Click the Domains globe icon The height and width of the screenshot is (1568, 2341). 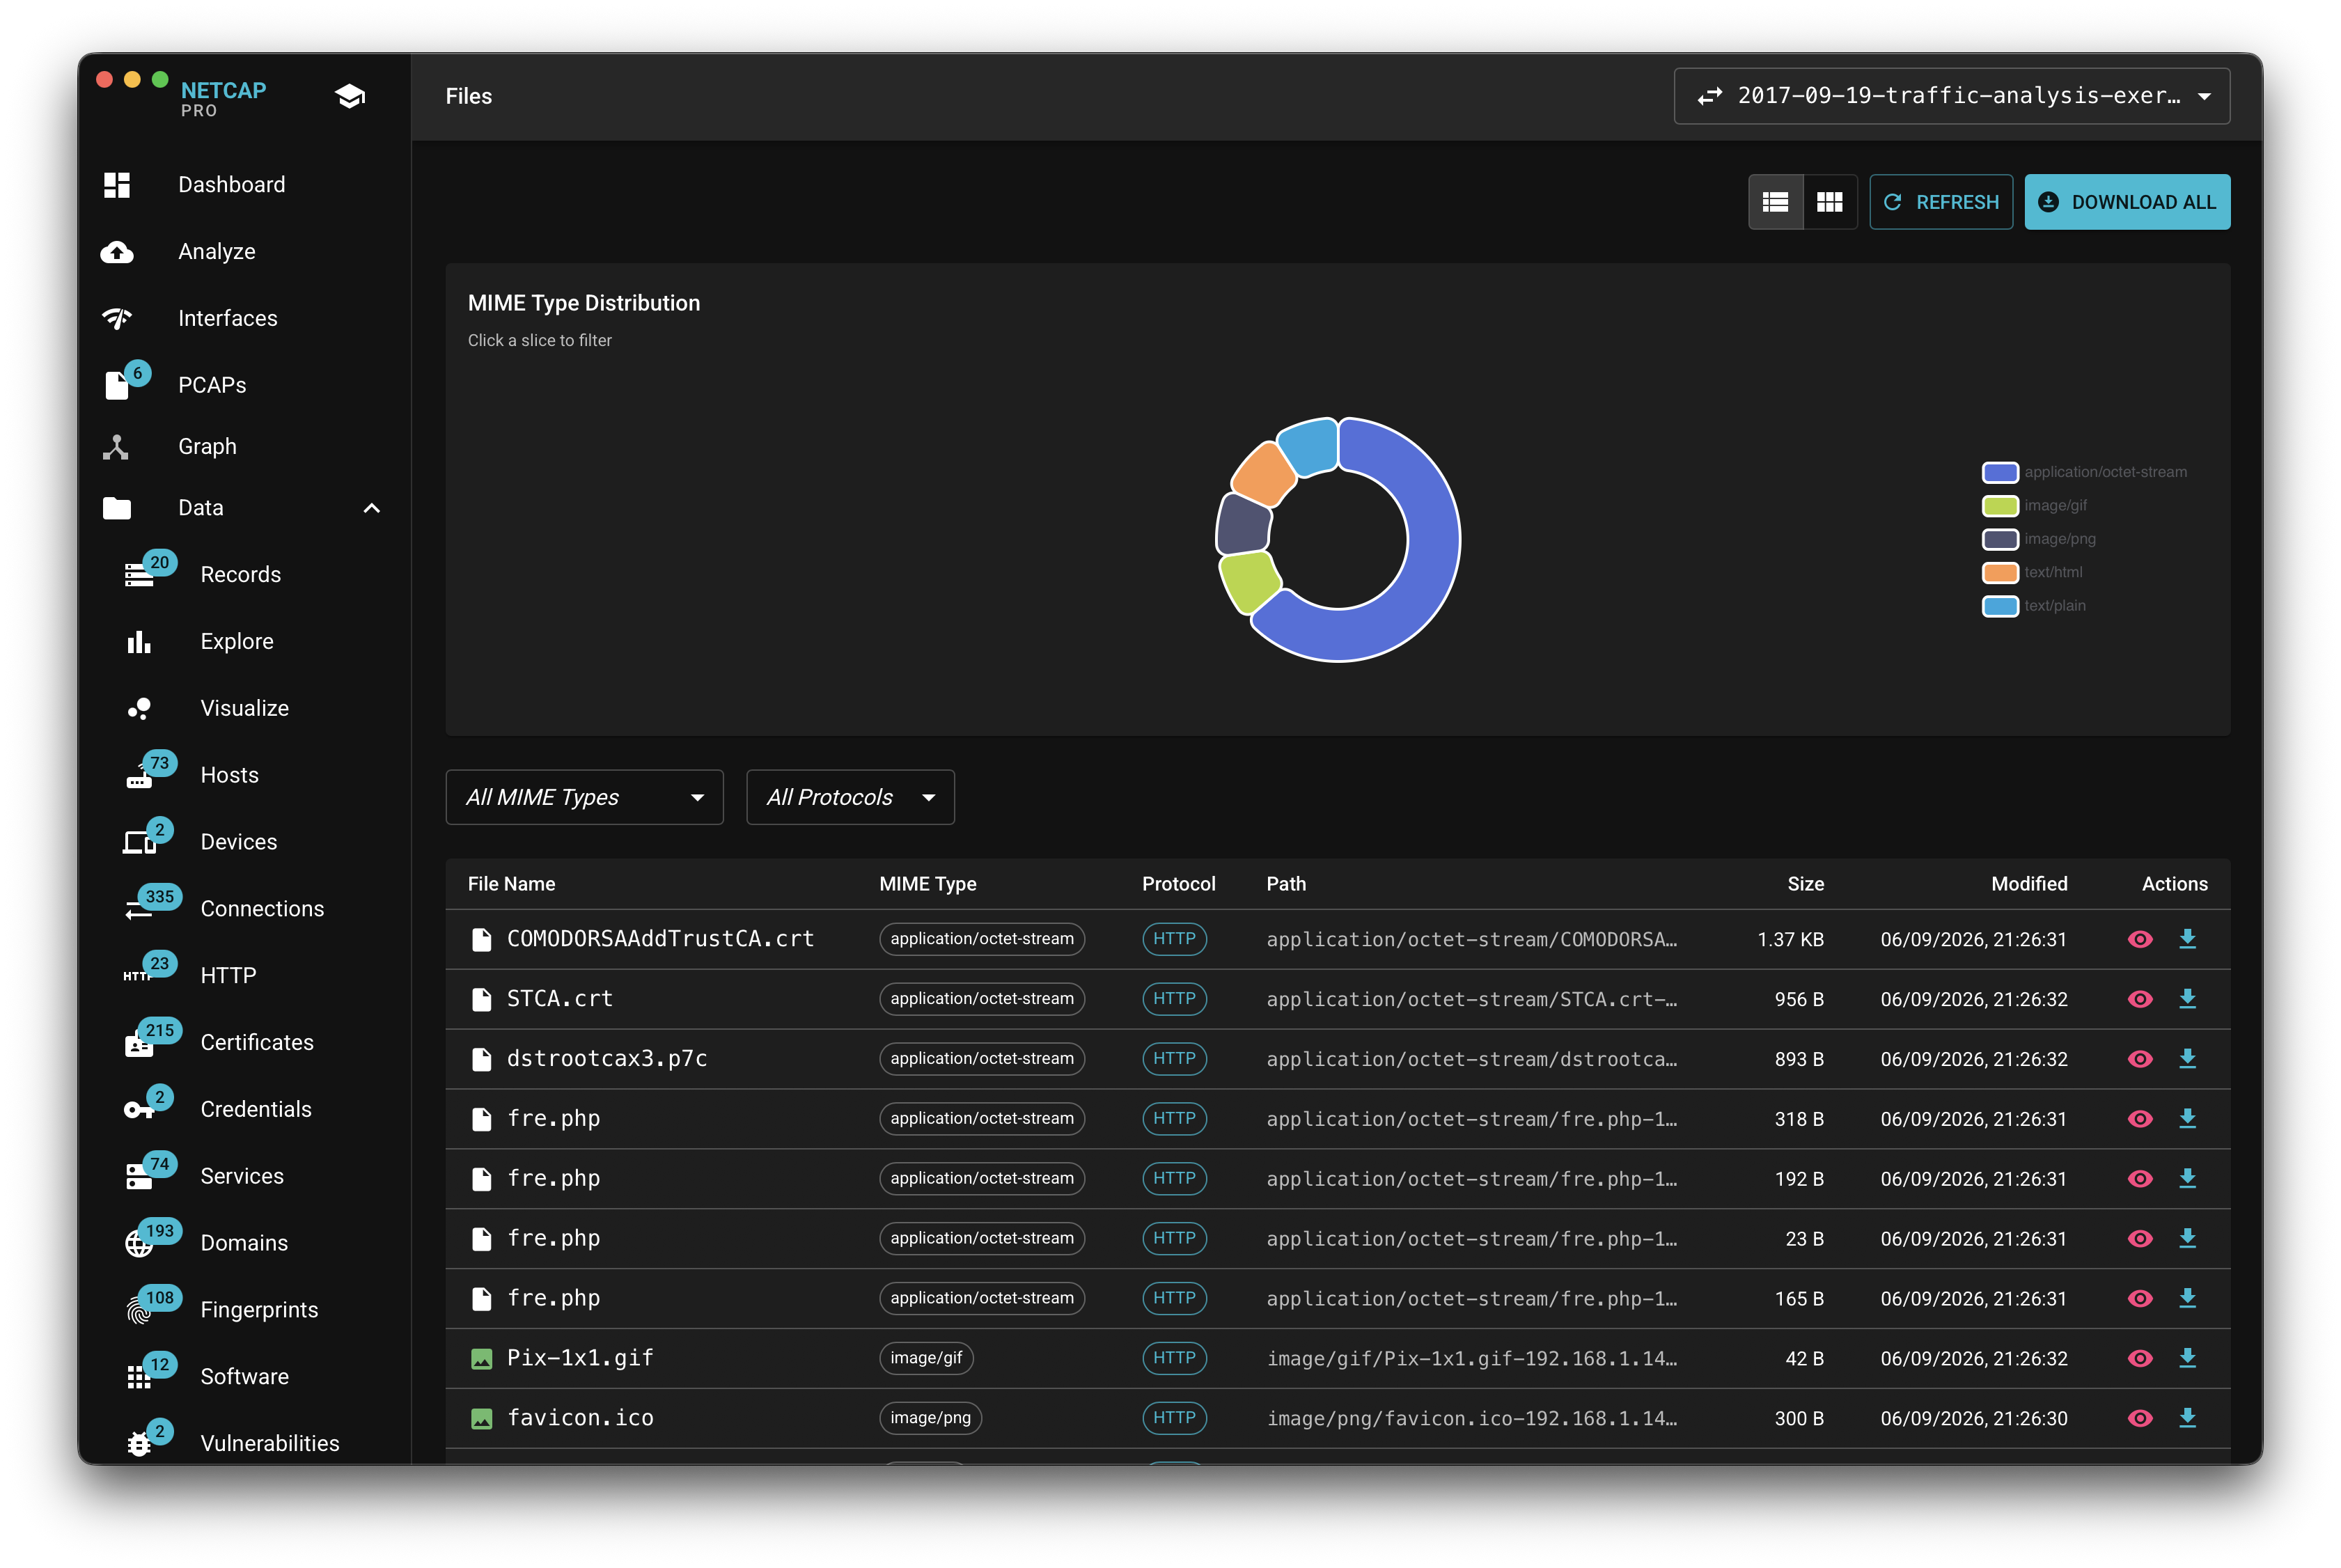(x=139, y=1244)
